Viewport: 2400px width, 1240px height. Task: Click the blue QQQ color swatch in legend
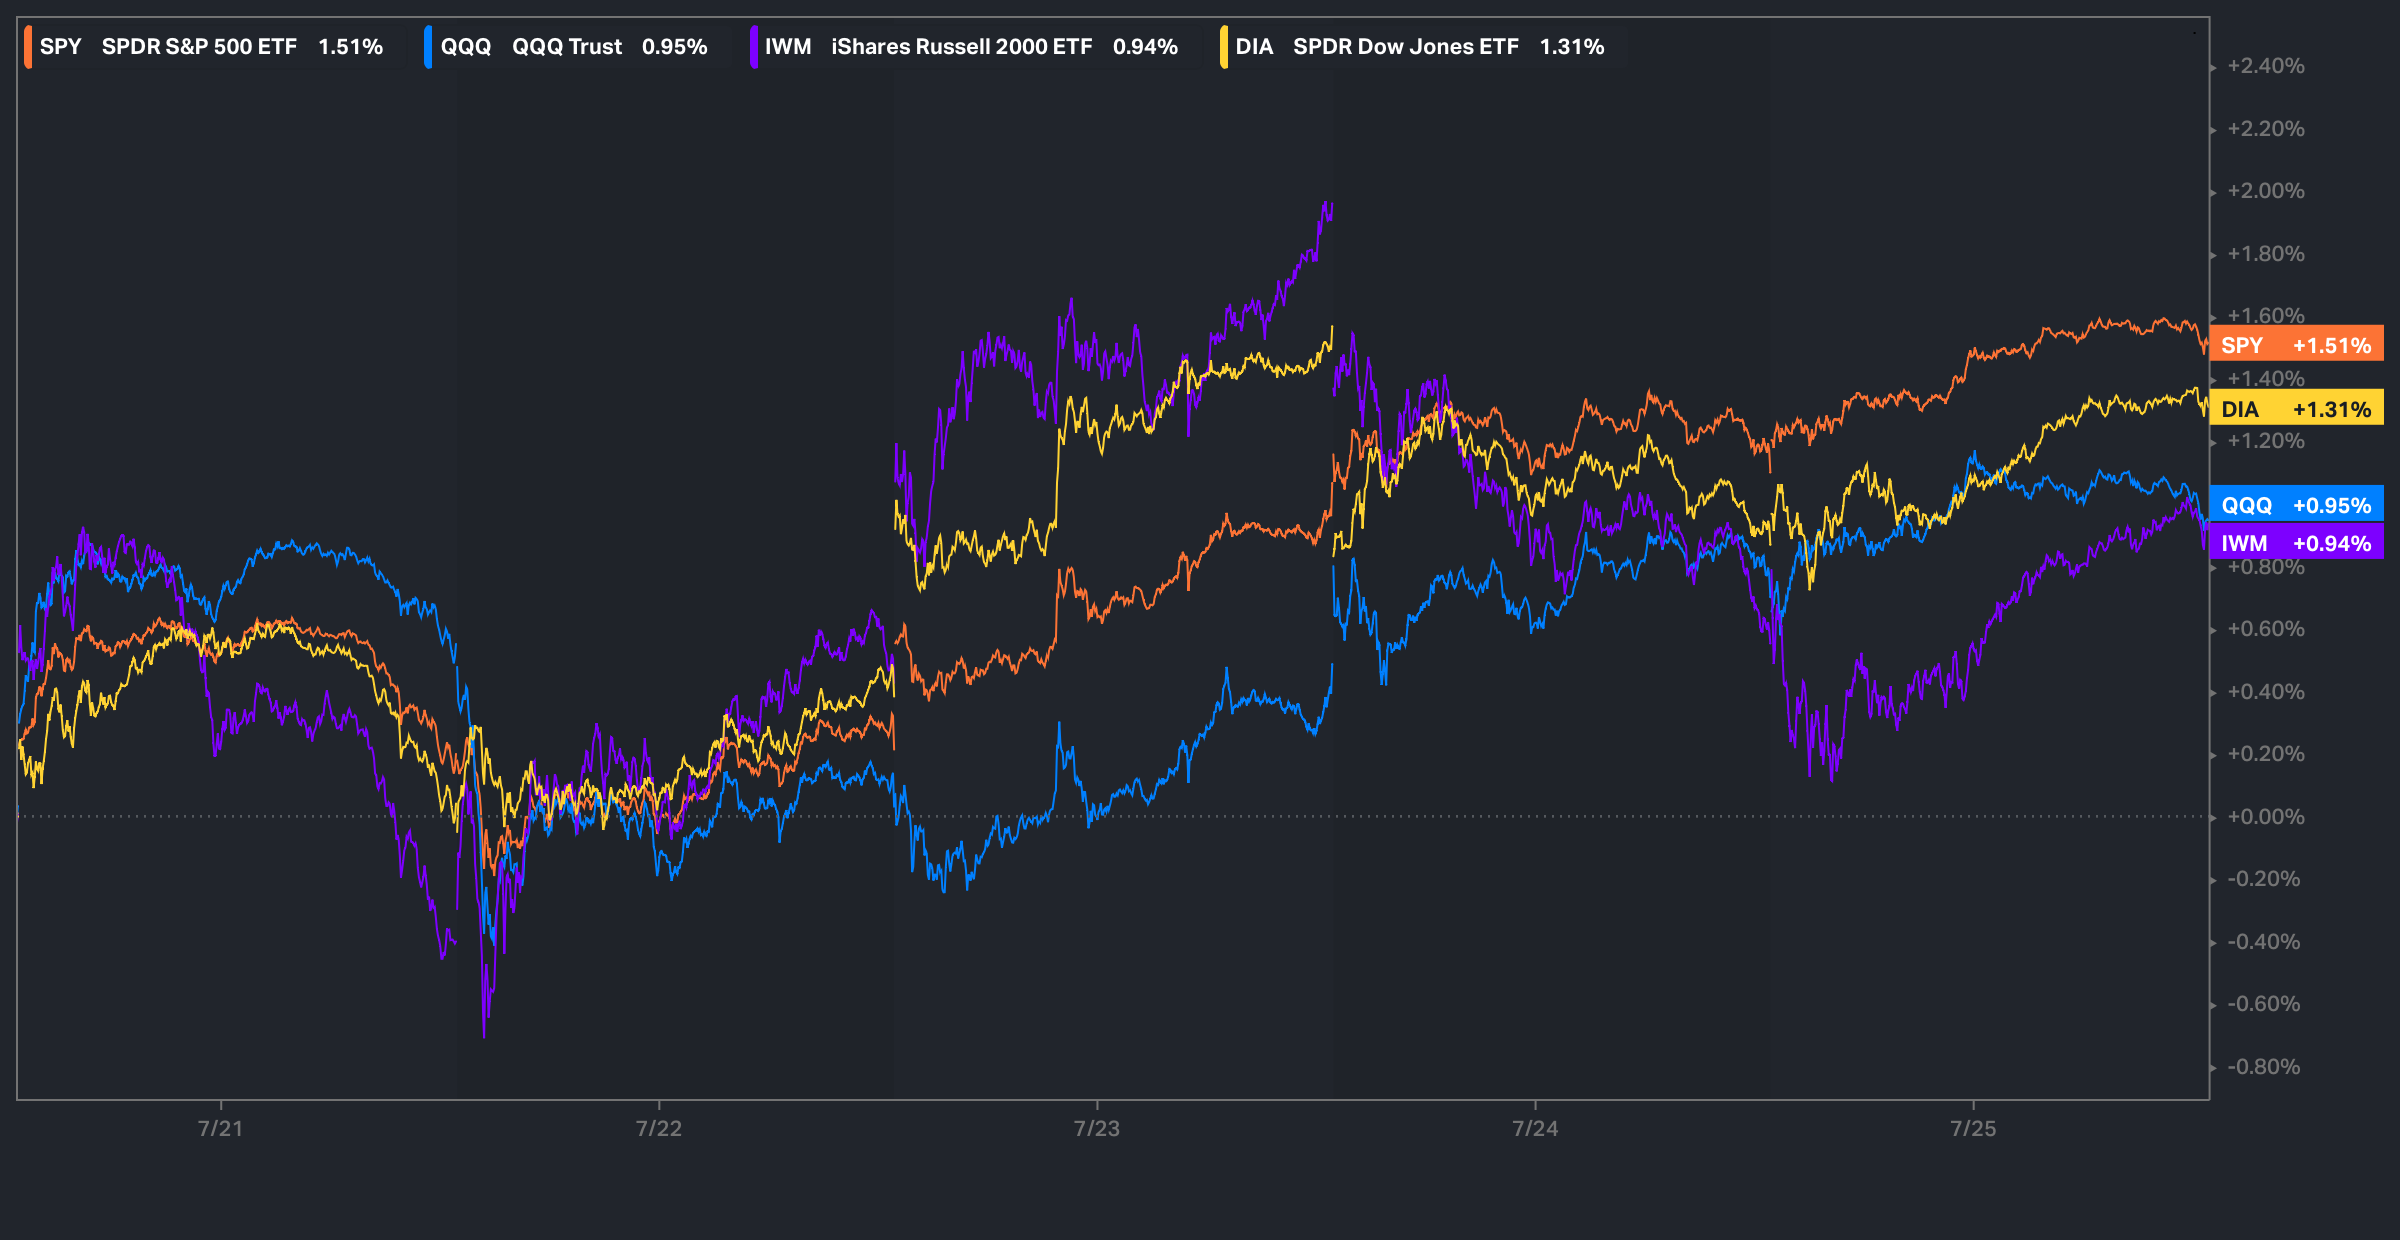pos(428,47)
